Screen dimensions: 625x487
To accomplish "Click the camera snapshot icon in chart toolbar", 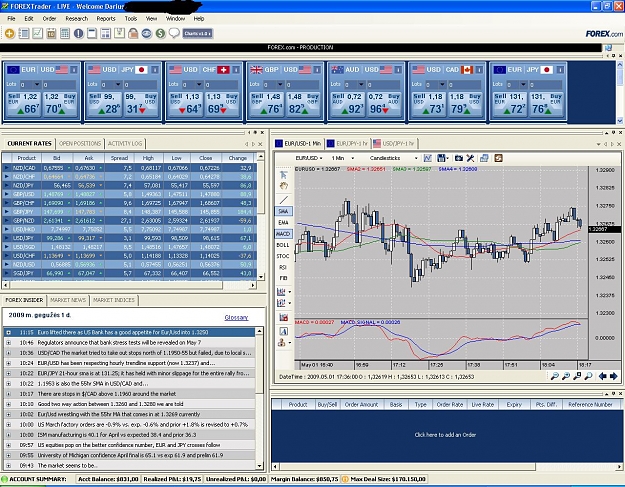I will [459, 158].
